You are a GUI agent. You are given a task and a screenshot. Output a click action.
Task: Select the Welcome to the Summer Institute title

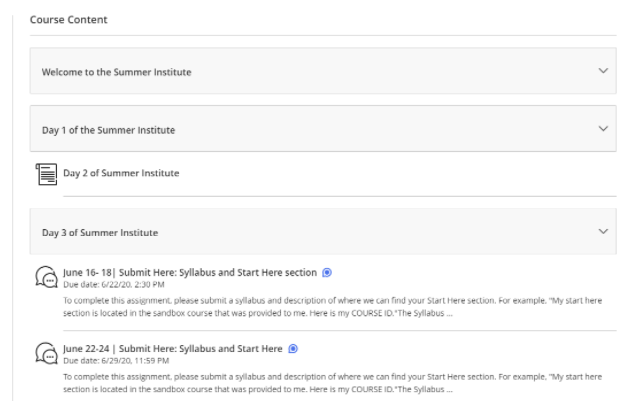pos(116,72)
